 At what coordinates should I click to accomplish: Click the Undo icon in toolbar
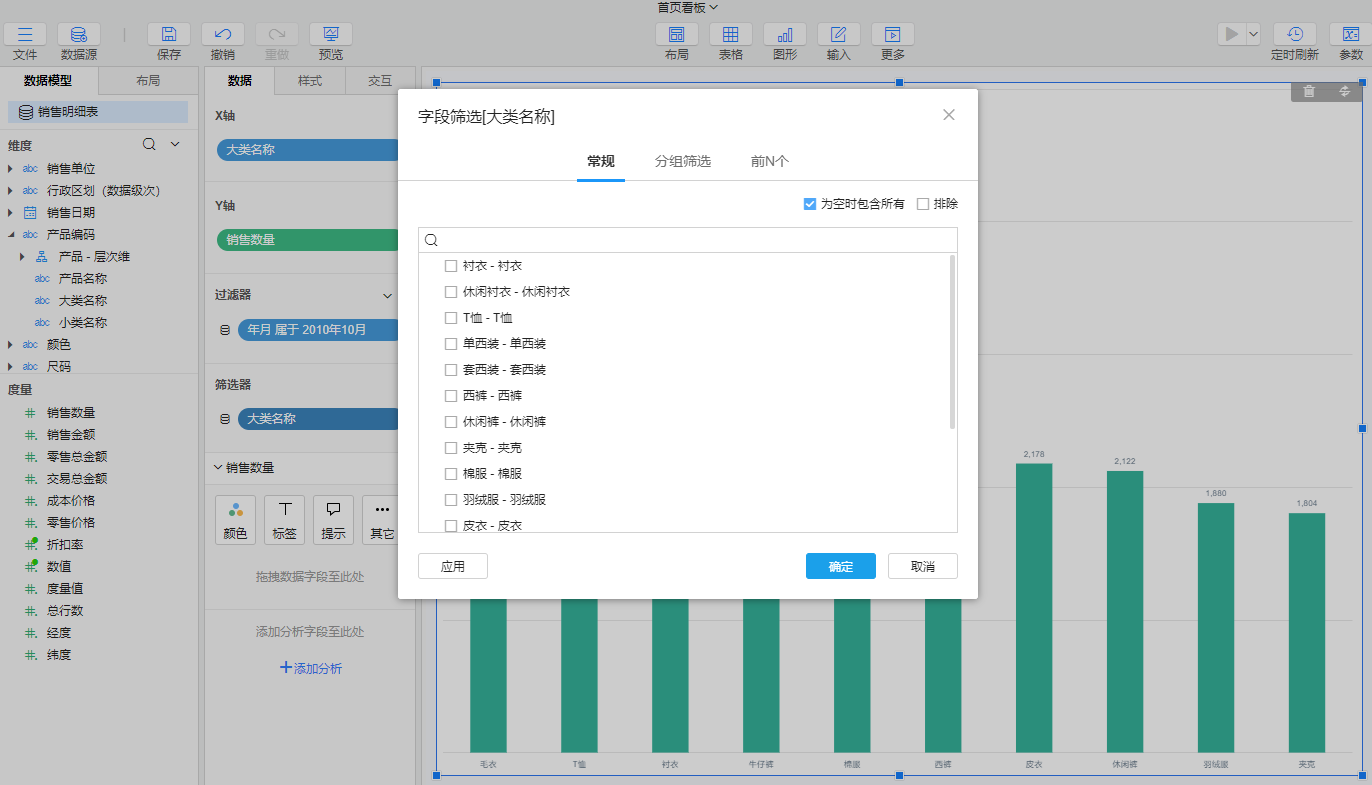(223, 35)
